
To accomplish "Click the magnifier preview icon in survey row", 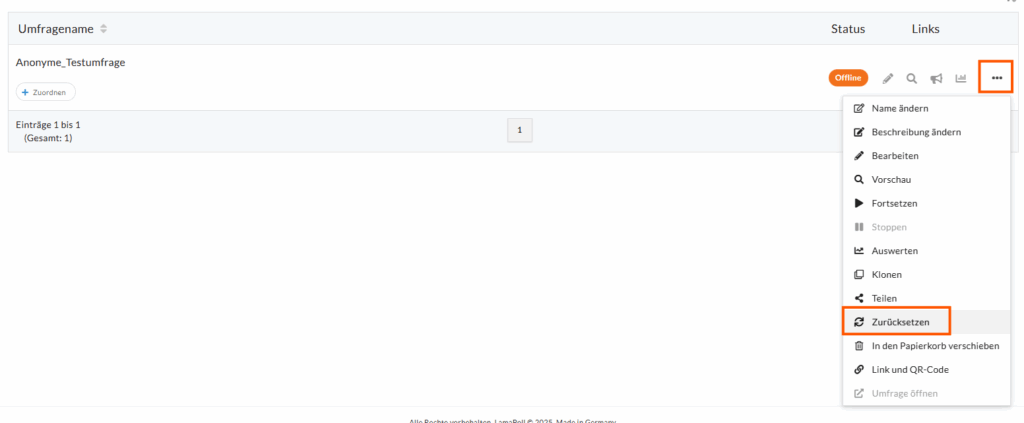I will [912, 78].
